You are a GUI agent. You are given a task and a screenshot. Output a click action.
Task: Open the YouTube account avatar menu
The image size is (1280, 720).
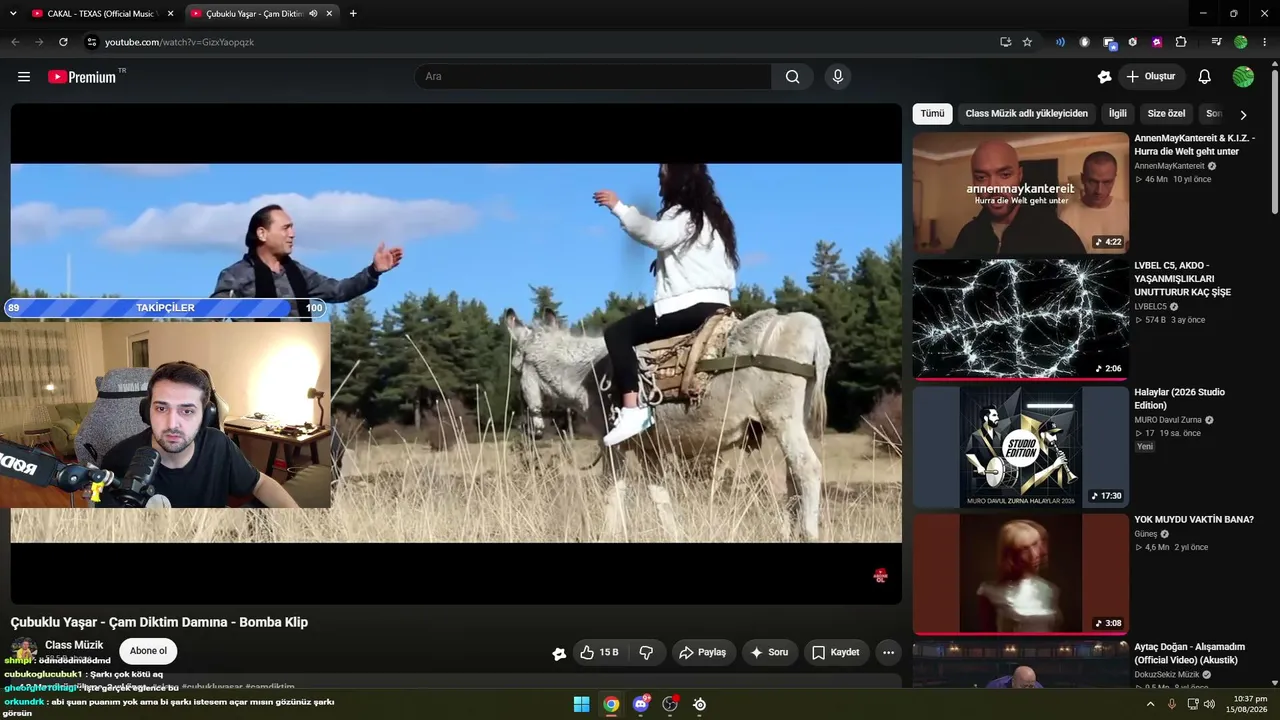[x=1243, y=77]
